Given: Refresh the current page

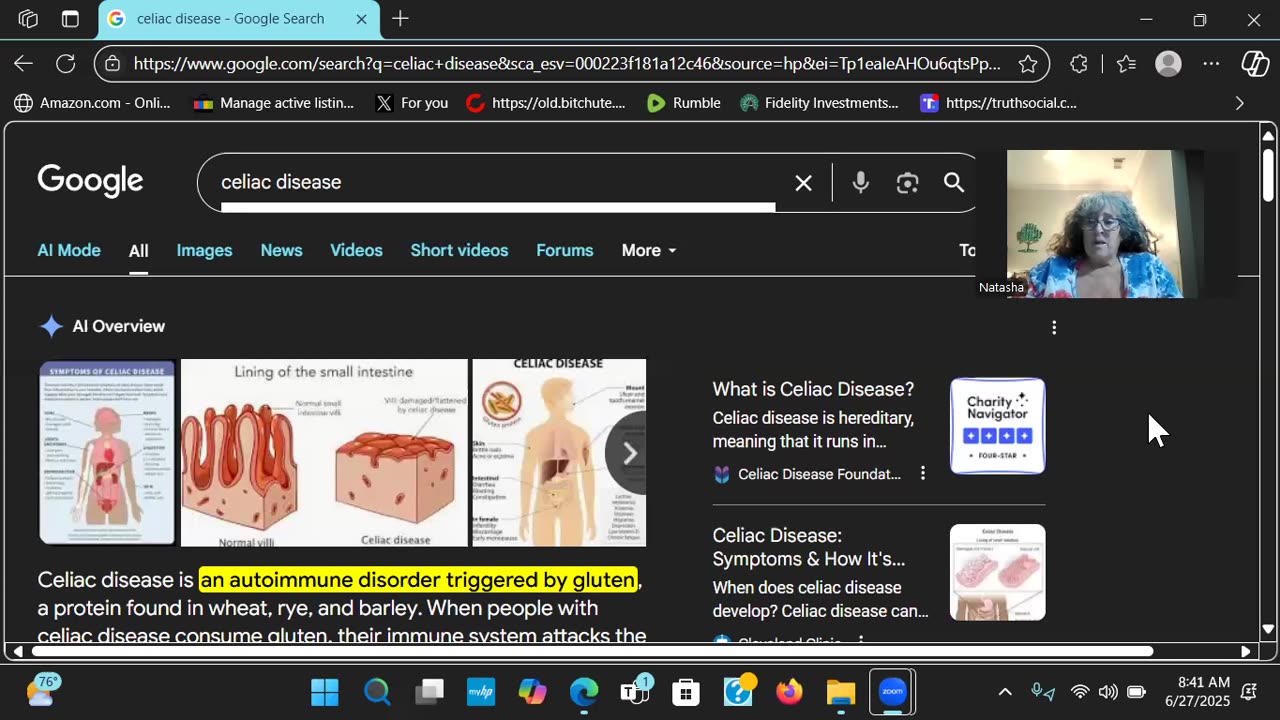Looking at the screenshot, I should pos(66,64).
